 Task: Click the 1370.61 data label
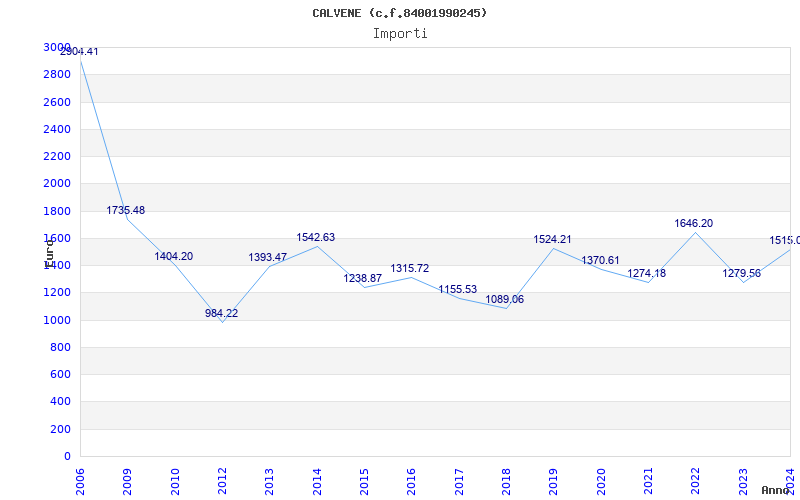pyautogui.click(x=600, y=260)
